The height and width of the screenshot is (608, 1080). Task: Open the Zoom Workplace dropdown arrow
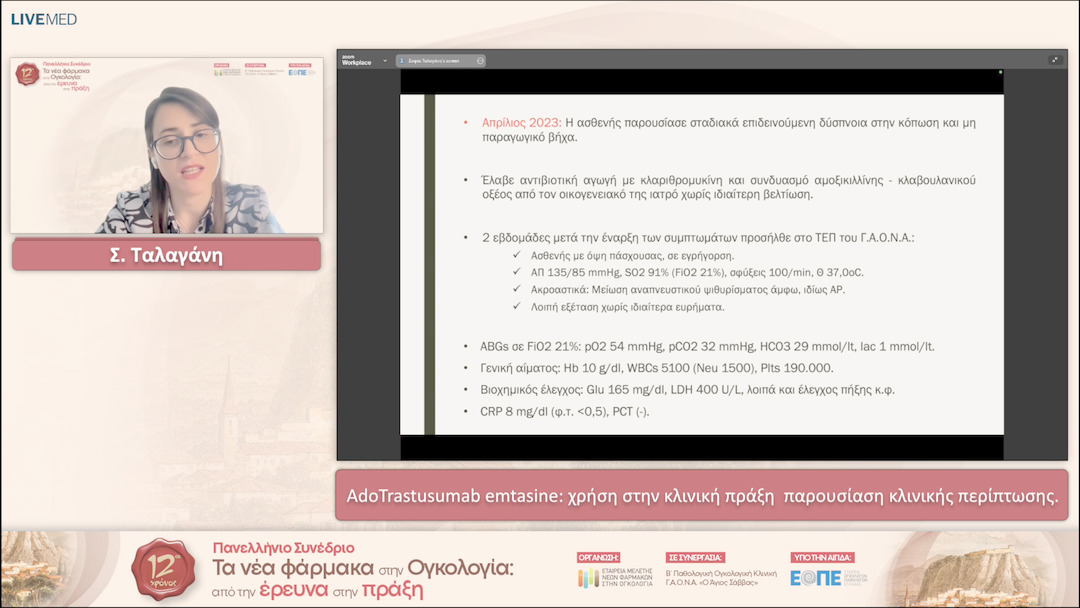coord(385,60)
